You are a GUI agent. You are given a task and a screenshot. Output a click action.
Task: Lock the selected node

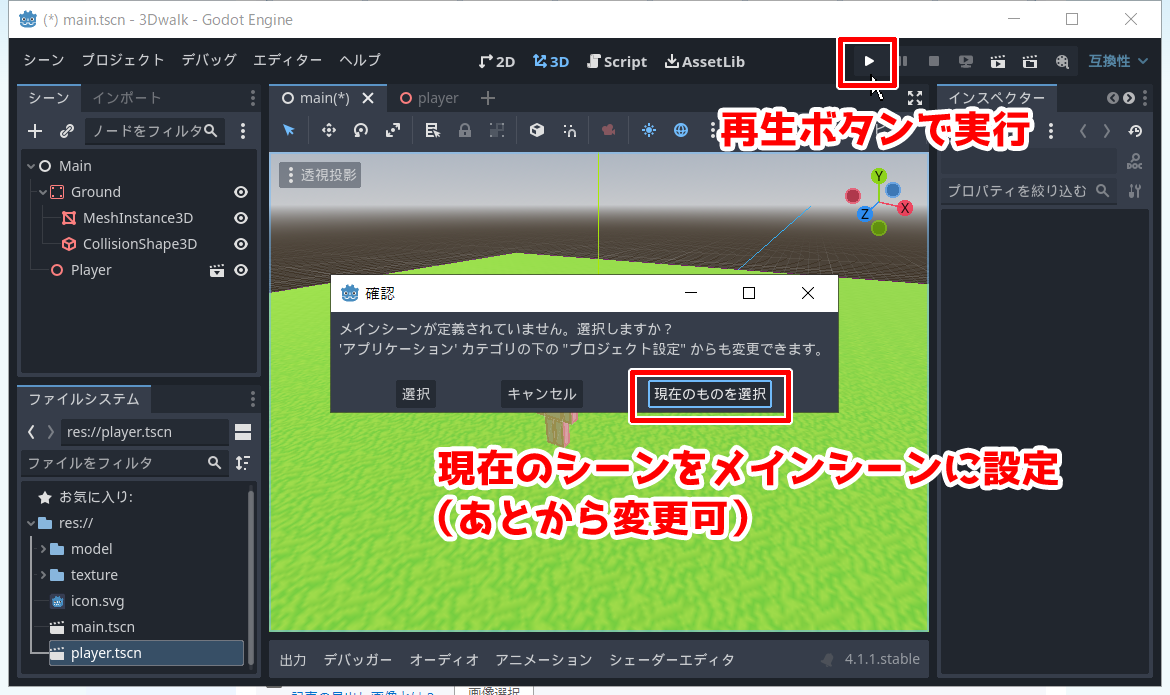[465, 131]
